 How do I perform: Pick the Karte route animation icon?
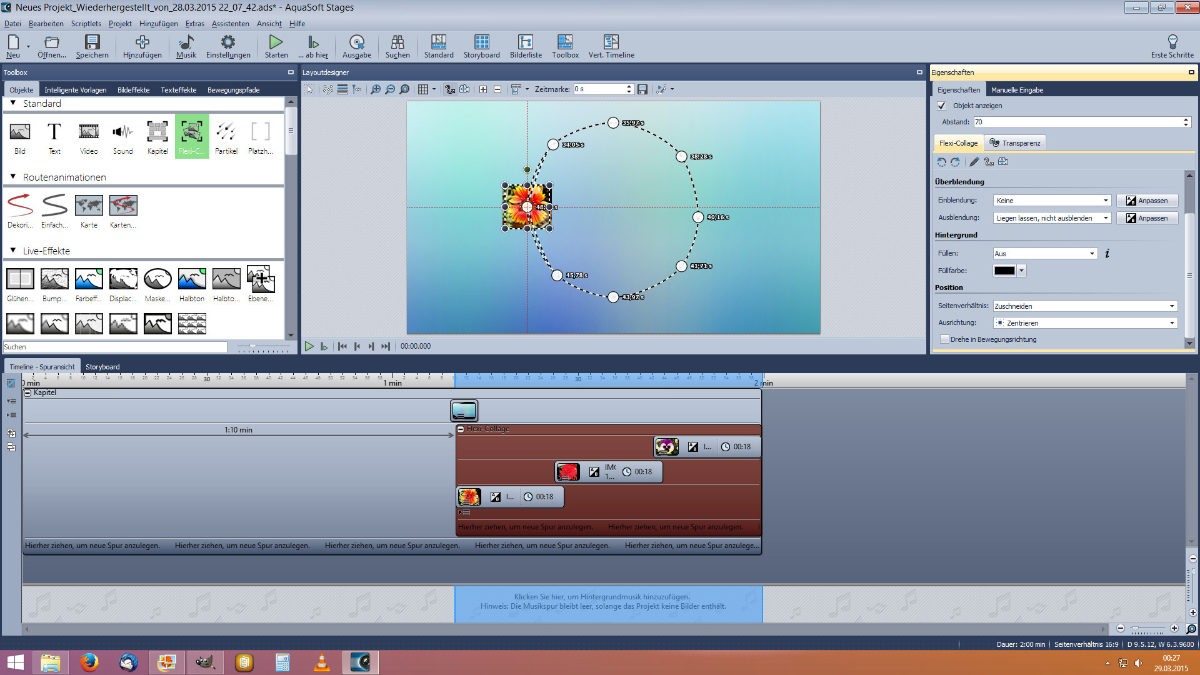click(88, 206)
